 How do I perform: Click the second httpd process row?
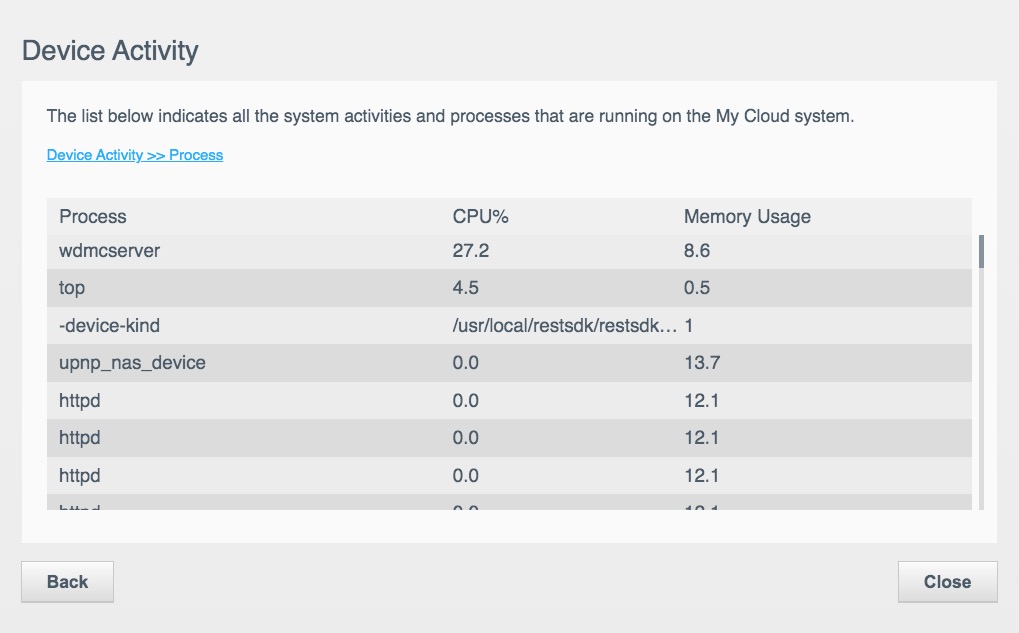tap(80, 438)
